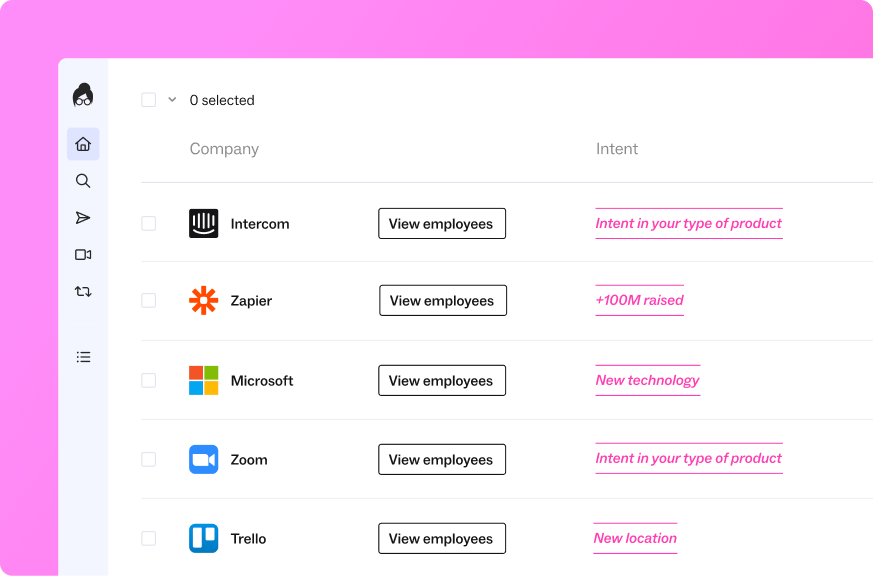This screenshot has height=576, width=873.
Task: Click the Intent column header
Action: click(x=617, y=149)
